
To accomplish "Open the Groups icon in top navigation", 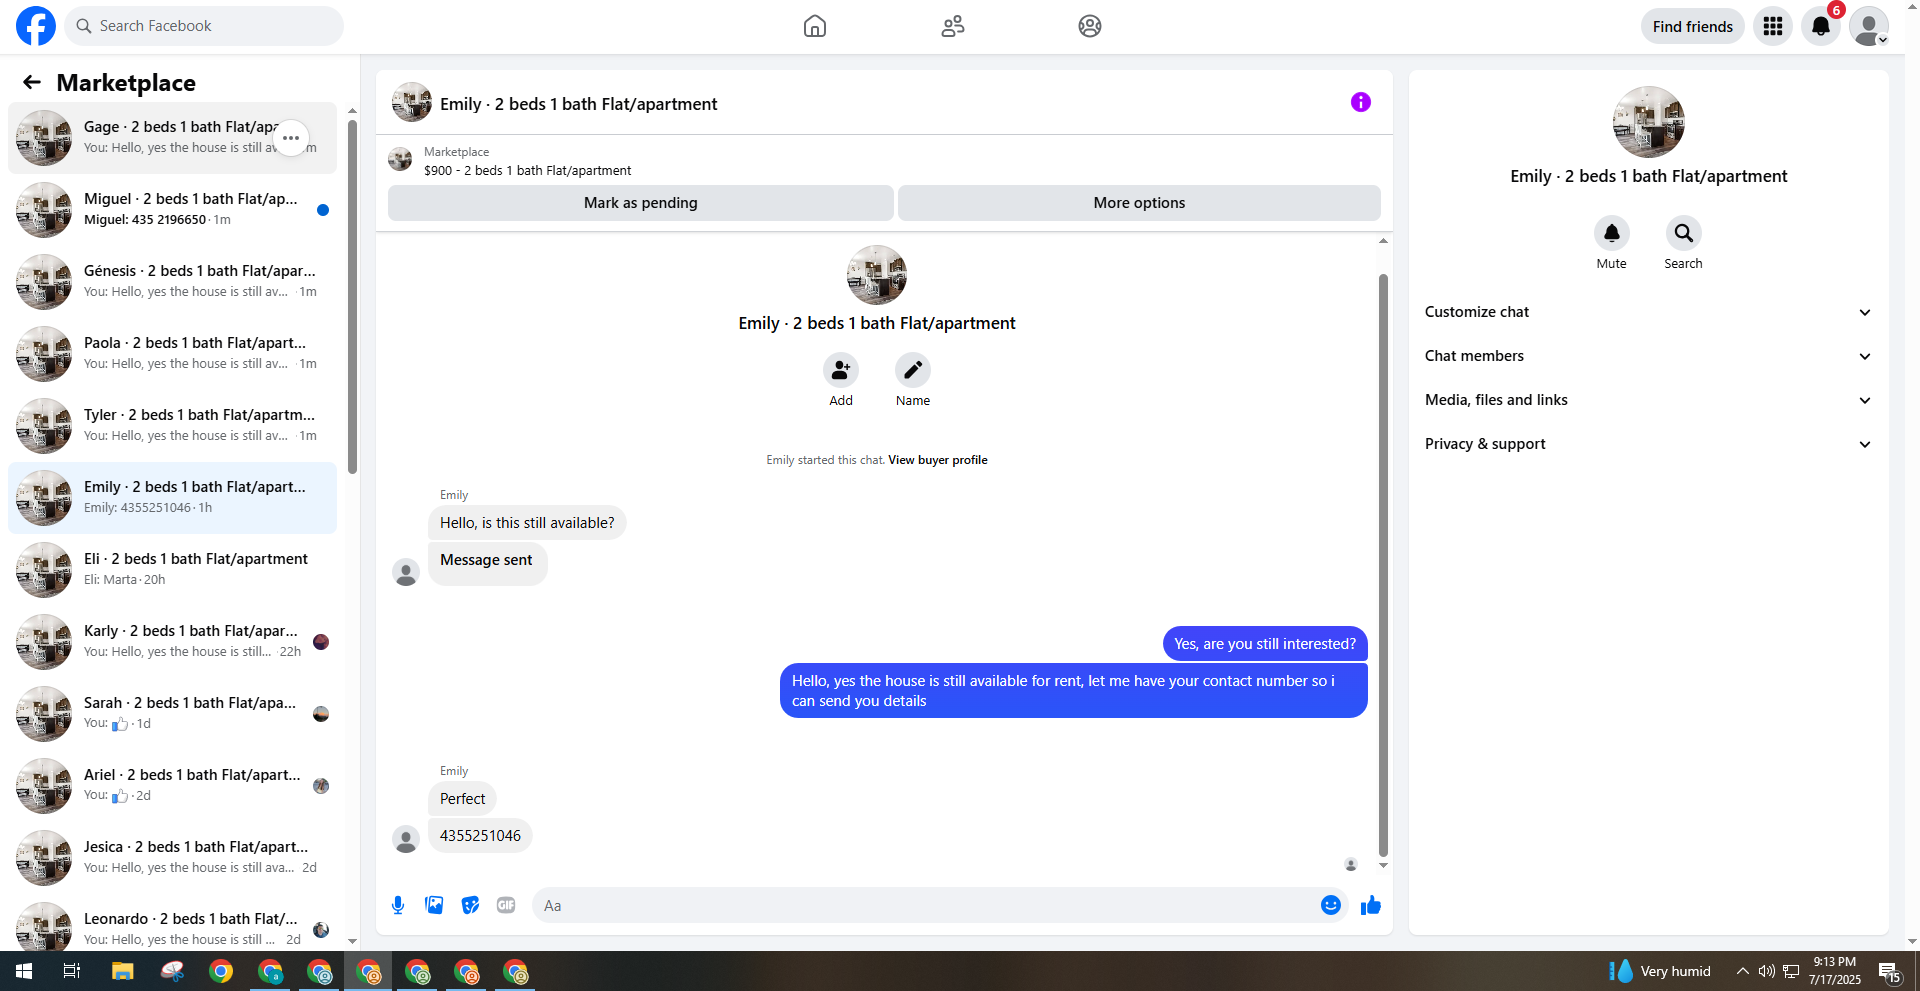I will [x=1090, y=26].
